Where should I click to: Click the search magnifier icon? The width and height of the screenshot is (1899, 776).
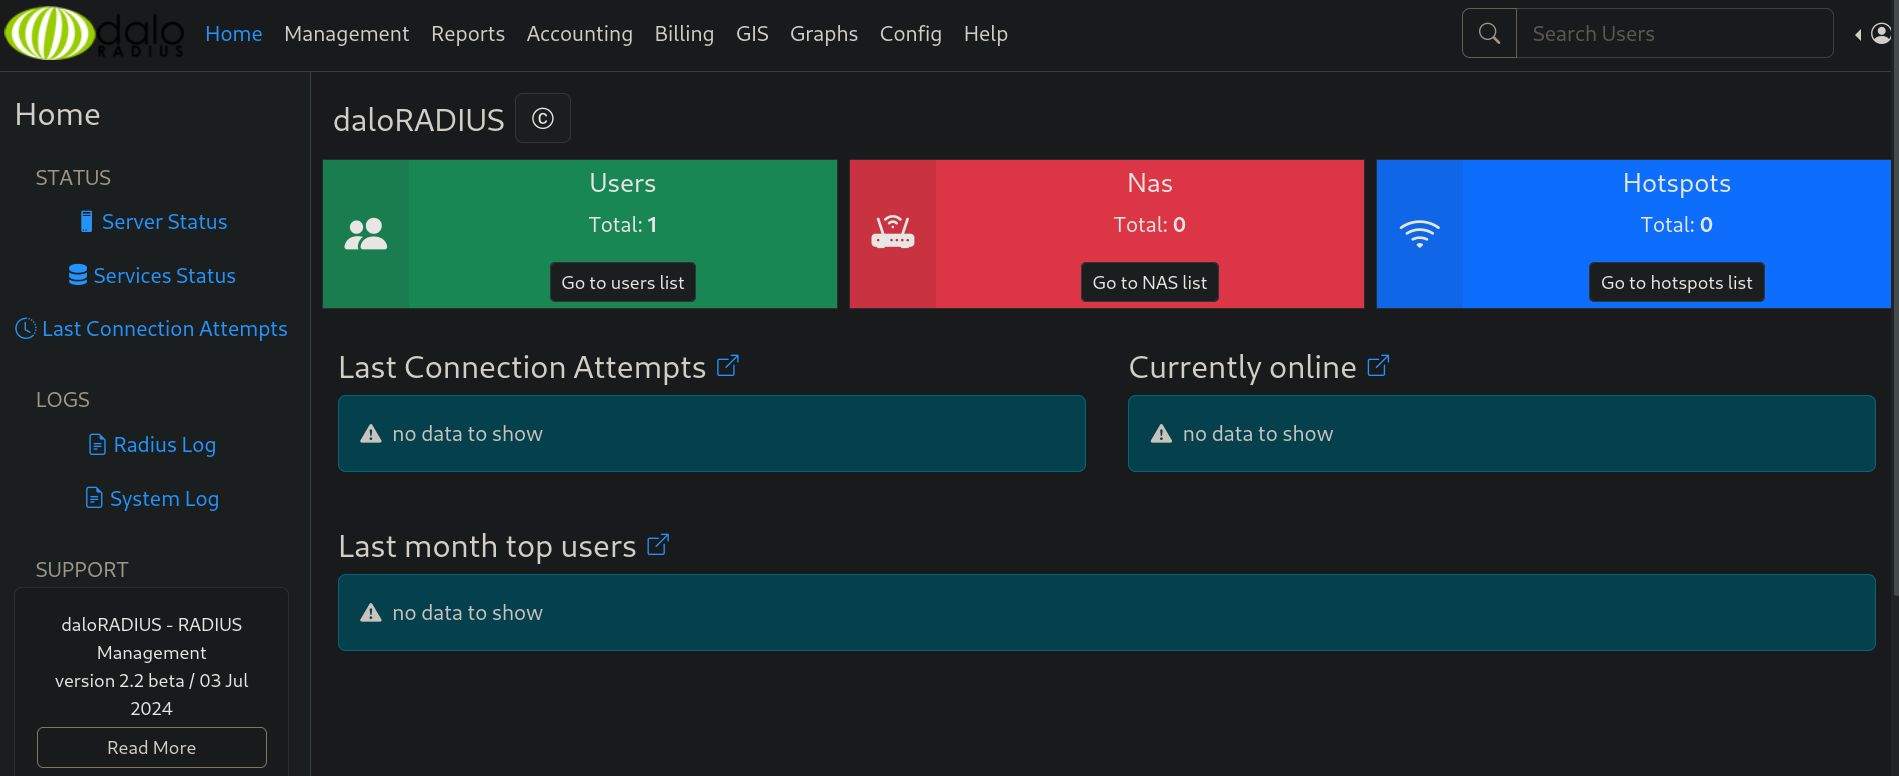point(1489,33)
